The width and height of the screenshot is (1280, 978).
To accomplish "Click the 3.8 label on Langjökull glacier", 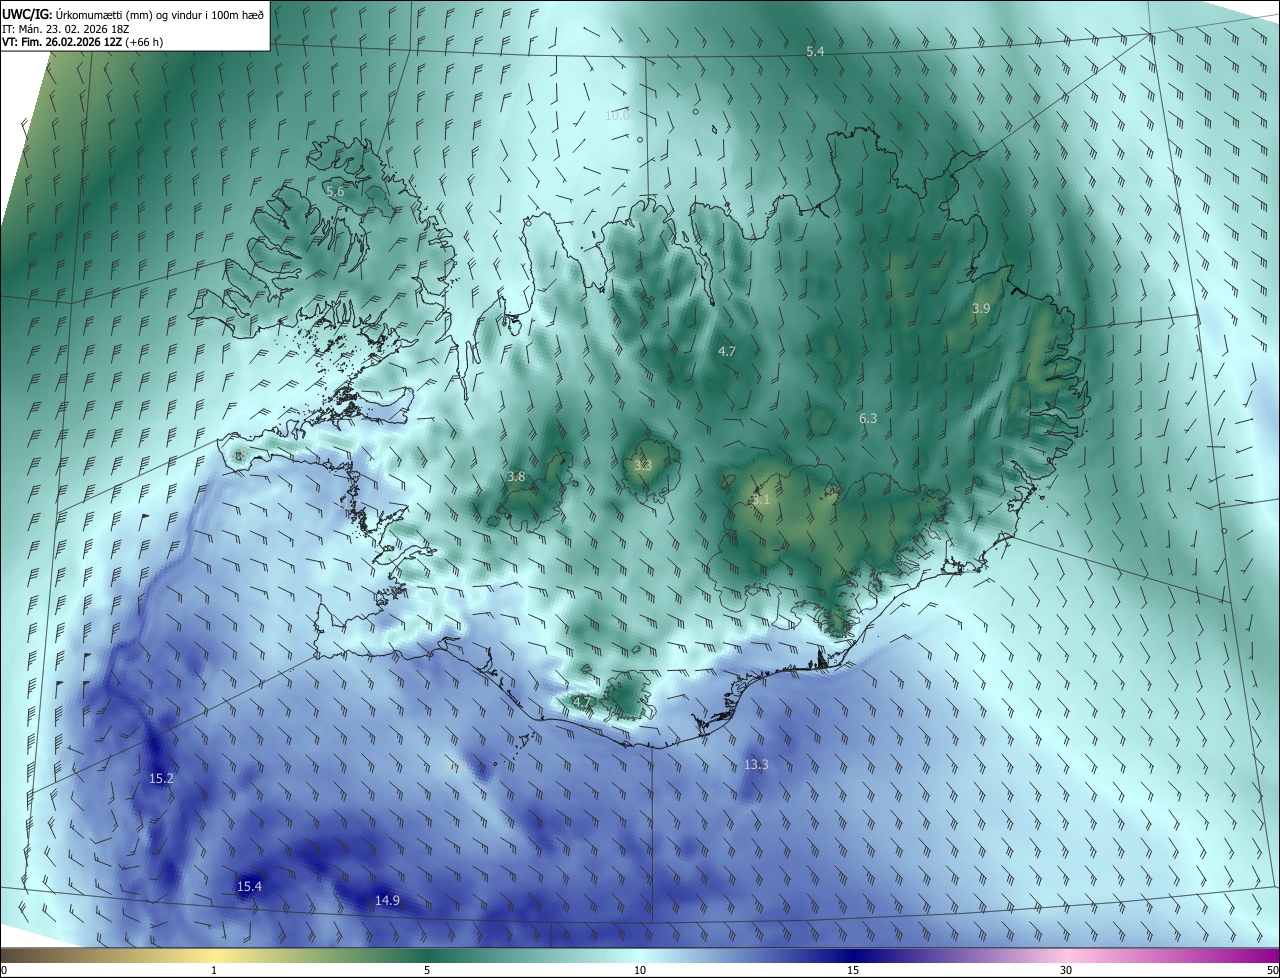I will click(x=516, y=477).
